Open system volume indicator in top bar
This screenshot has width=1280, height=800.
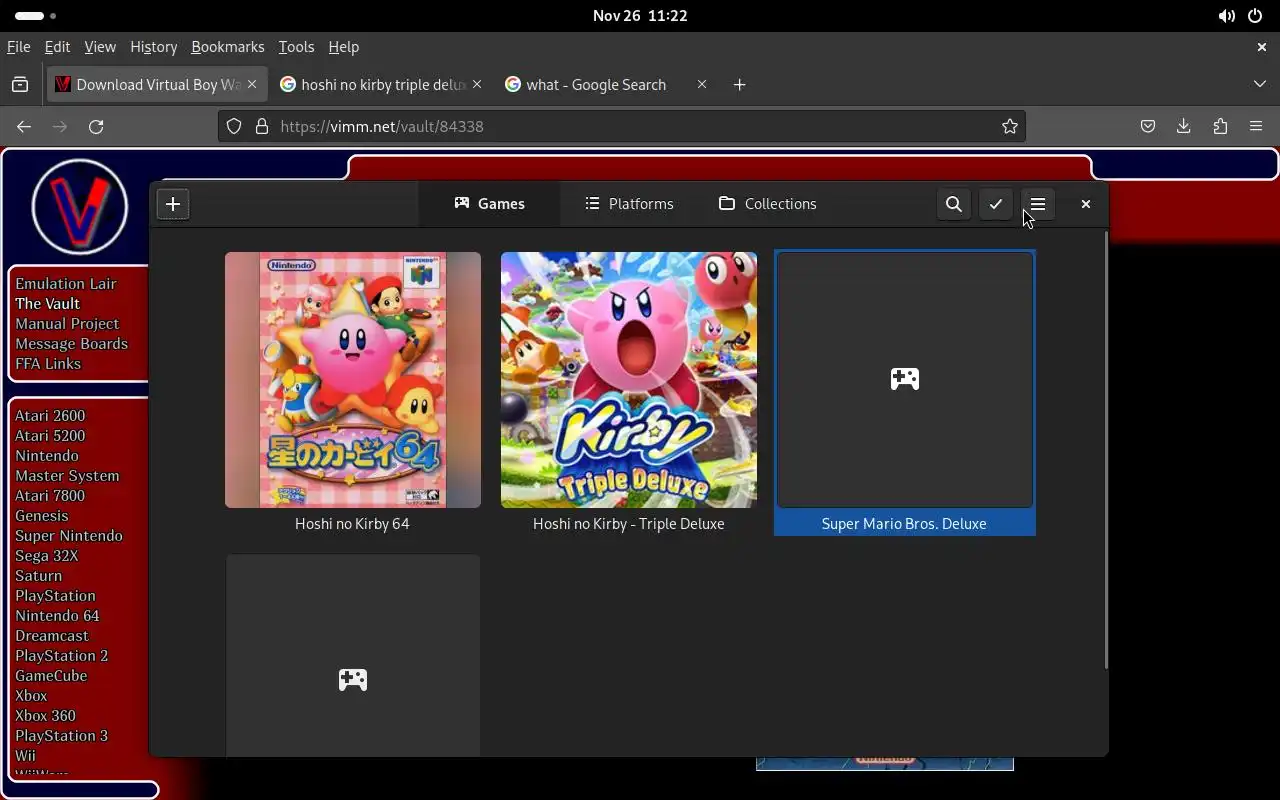(x=1226, y=16)
